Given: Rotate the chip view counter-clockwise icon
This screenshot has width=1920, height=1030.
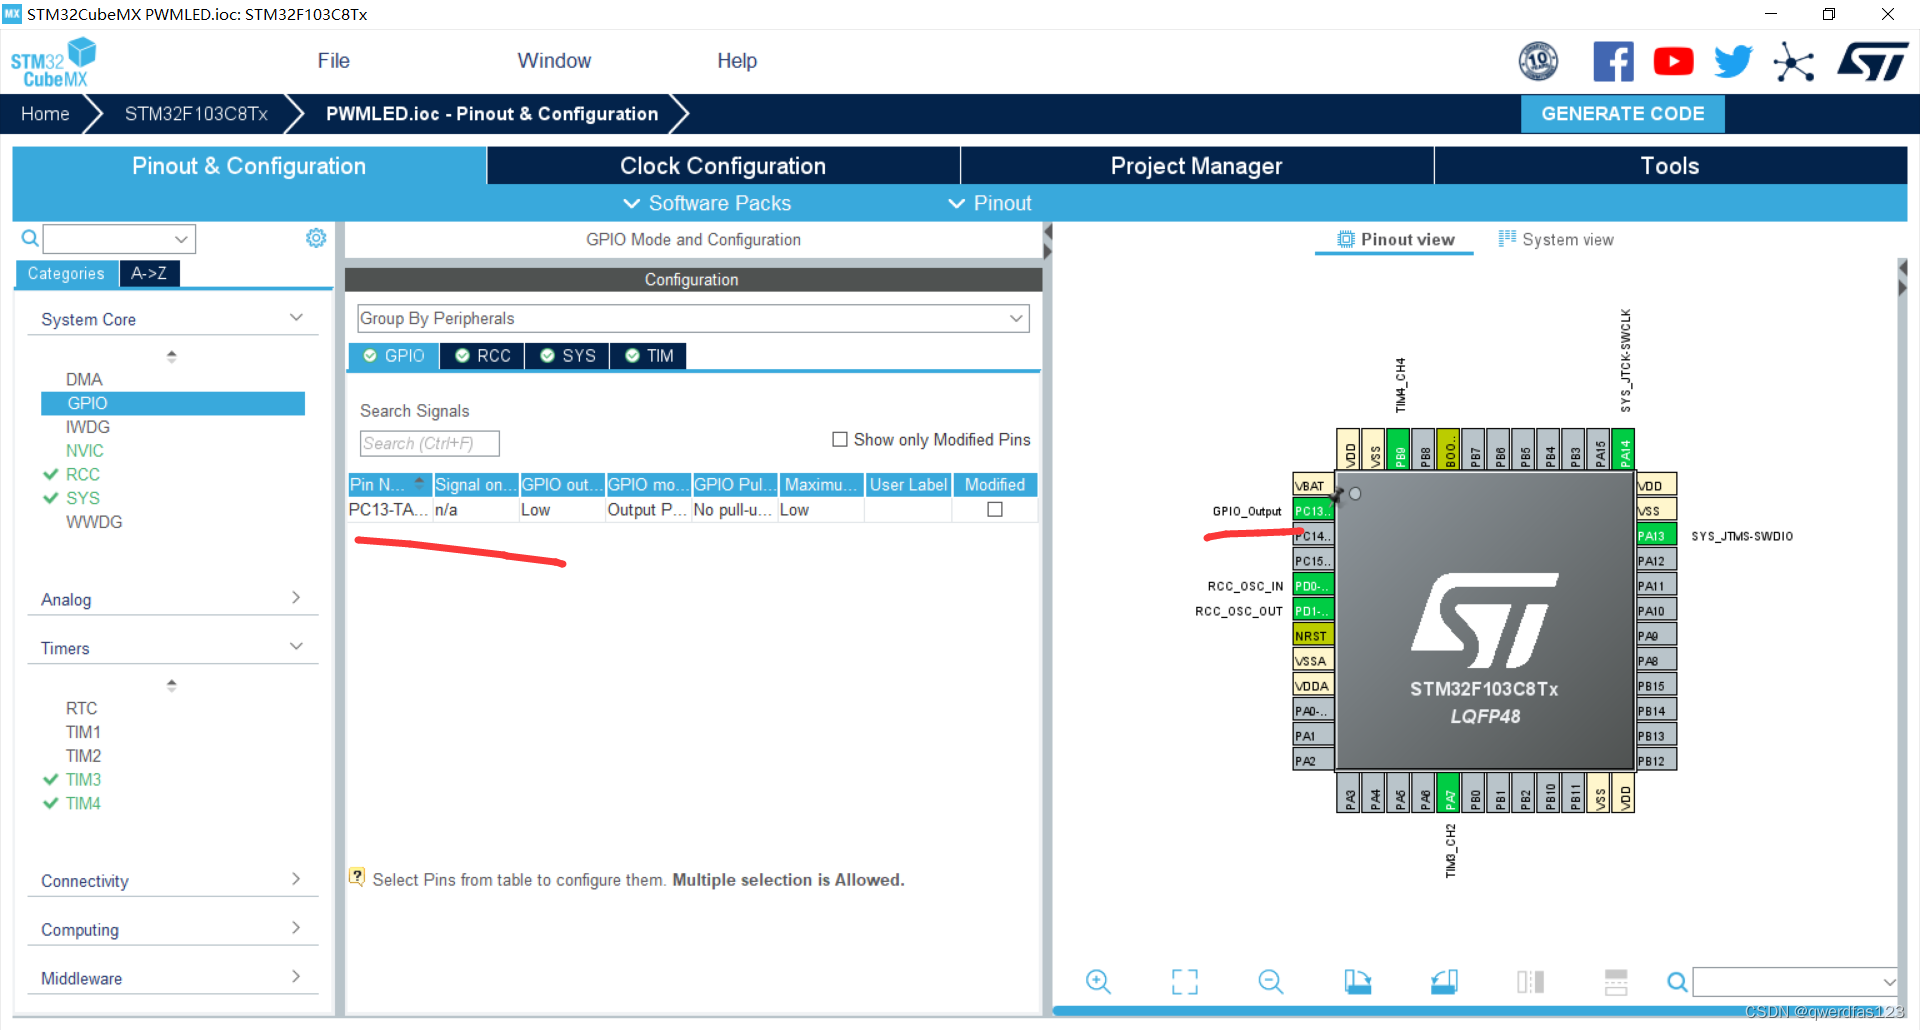Looking at the screenshot, I should coord(1444,982).
